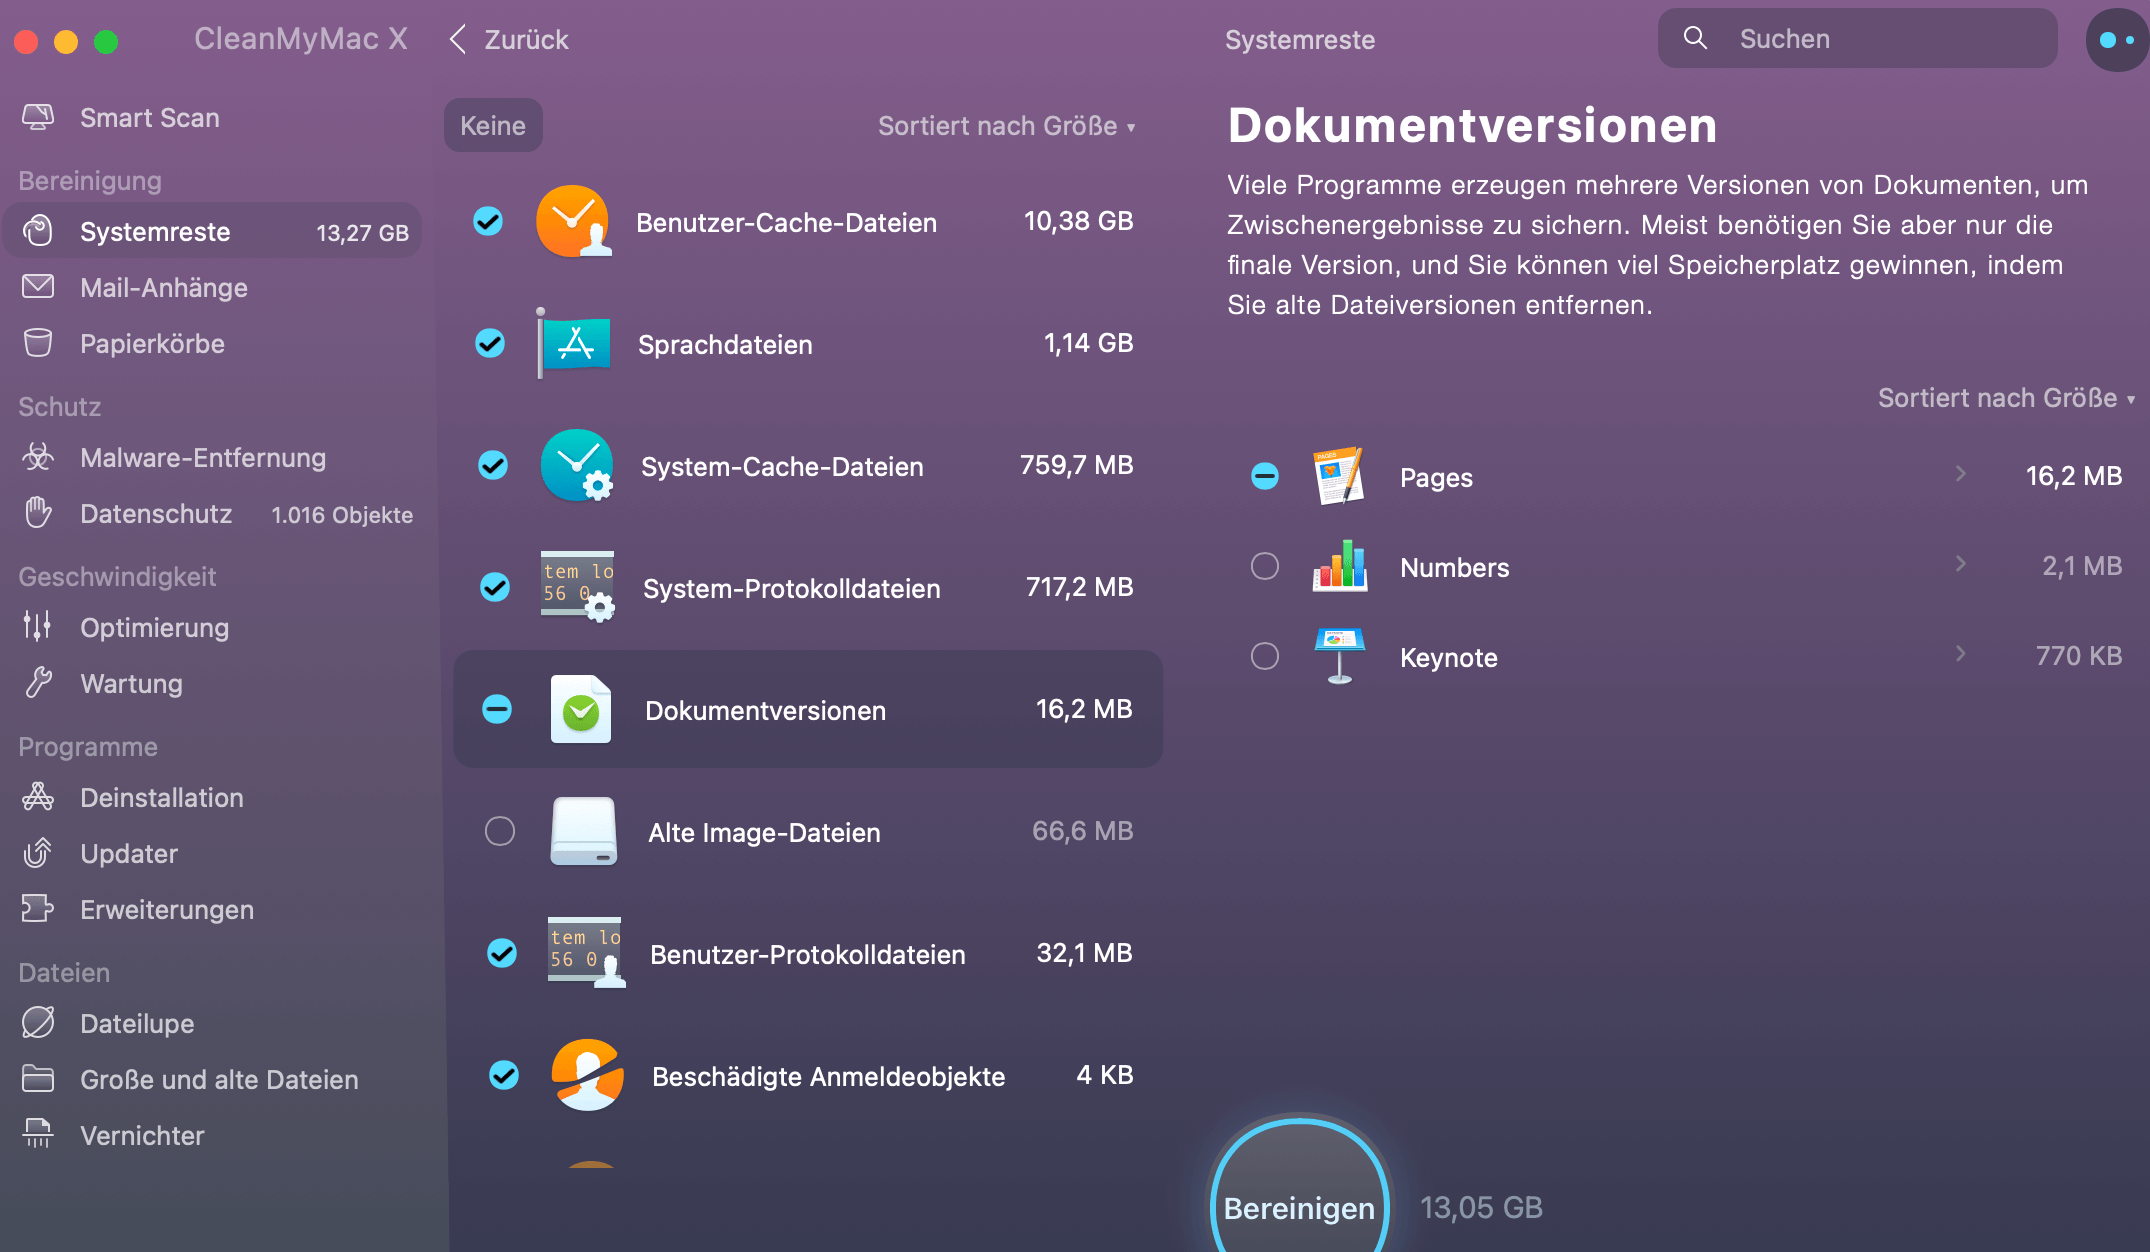Uncheck System-Cache-Dateien checkbox
2150x1252 pixels.
(x=493, y=465)
